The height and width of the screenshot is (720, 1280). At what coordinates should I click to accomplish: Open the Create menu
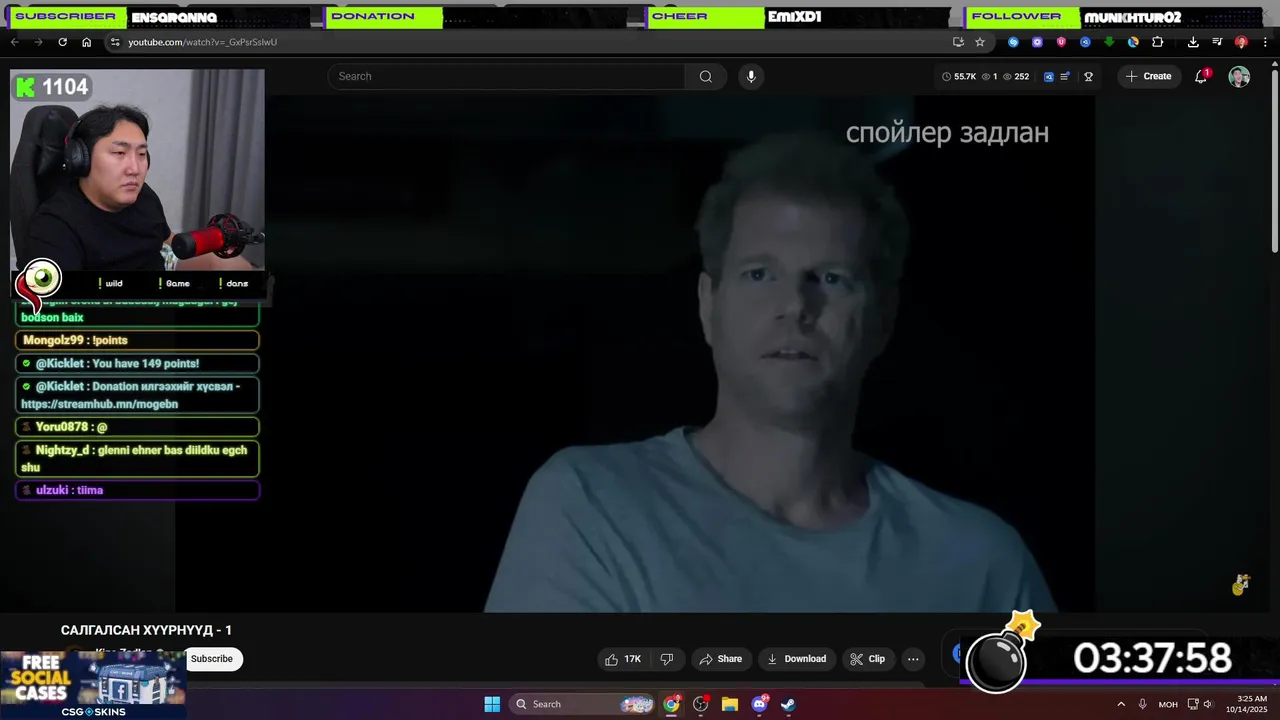coord(1149,76)
